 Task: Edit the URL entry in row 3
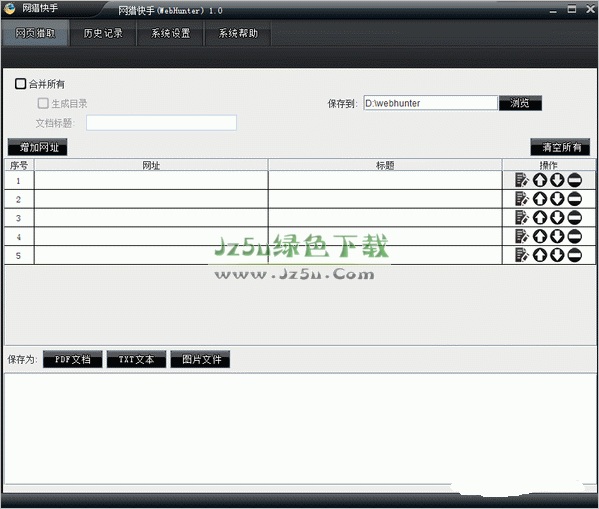tap(522, 217)
